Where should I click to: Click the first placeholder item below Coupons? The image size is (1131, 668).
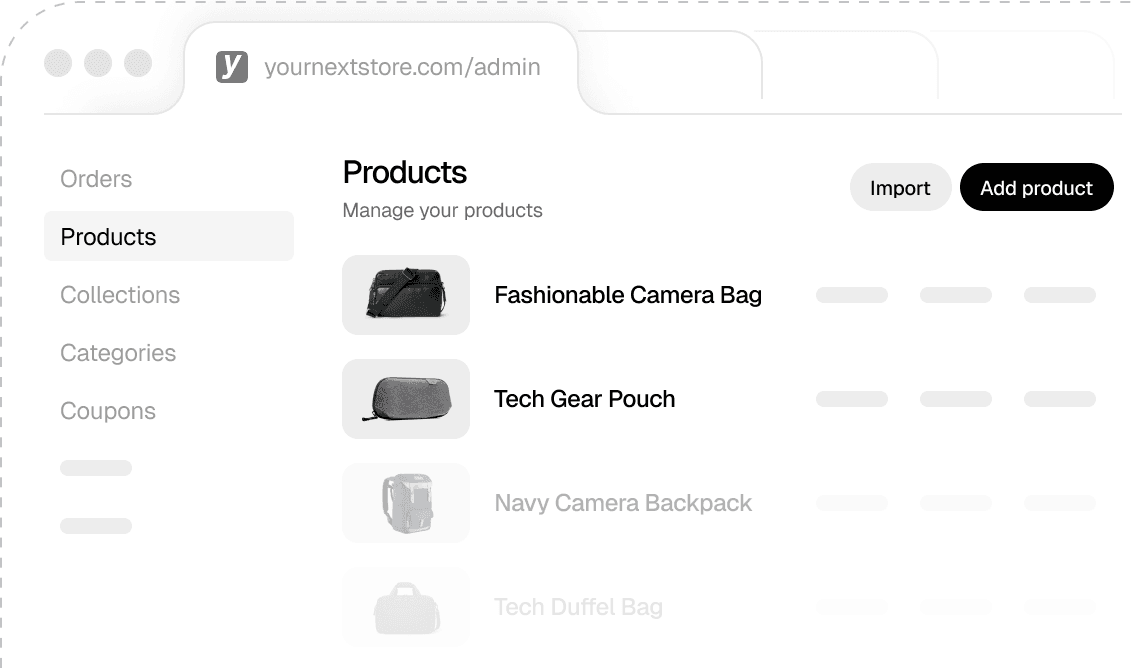click(96, 468)
